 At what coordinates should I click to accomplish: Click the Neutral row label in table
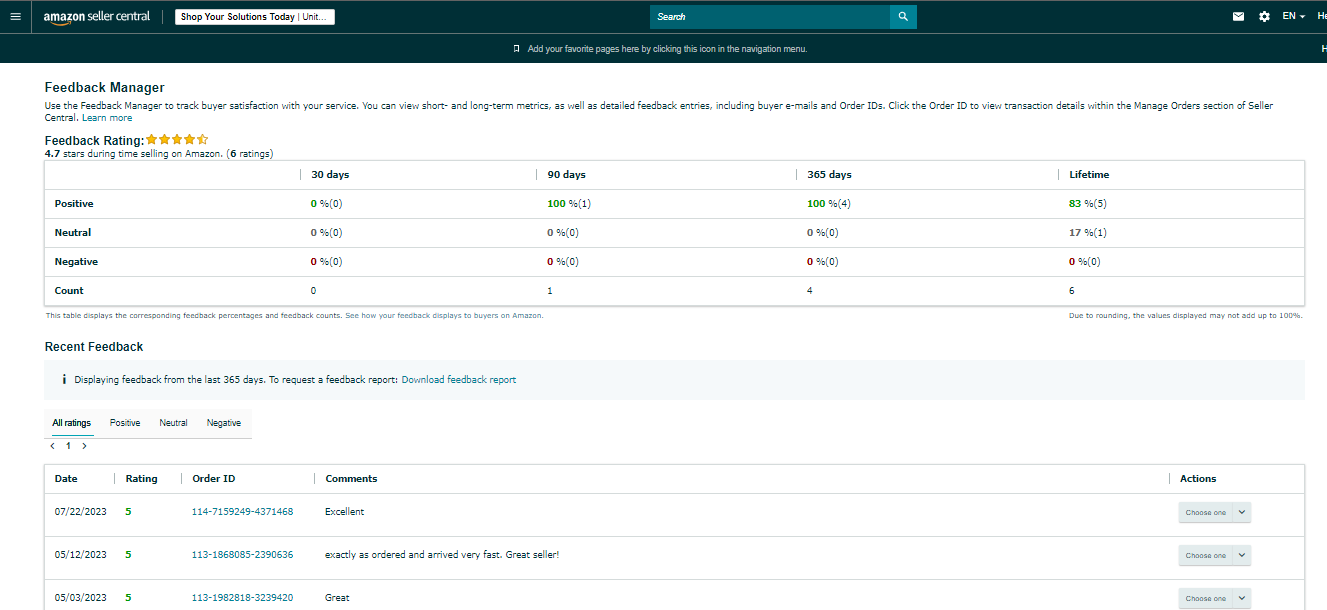click(x=73, y=233)
